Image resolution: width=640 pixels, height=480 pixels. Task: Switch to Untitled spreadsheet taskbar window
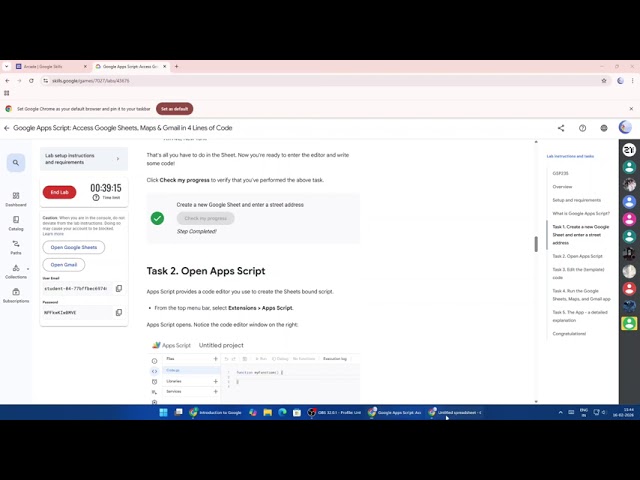(456, 412)
